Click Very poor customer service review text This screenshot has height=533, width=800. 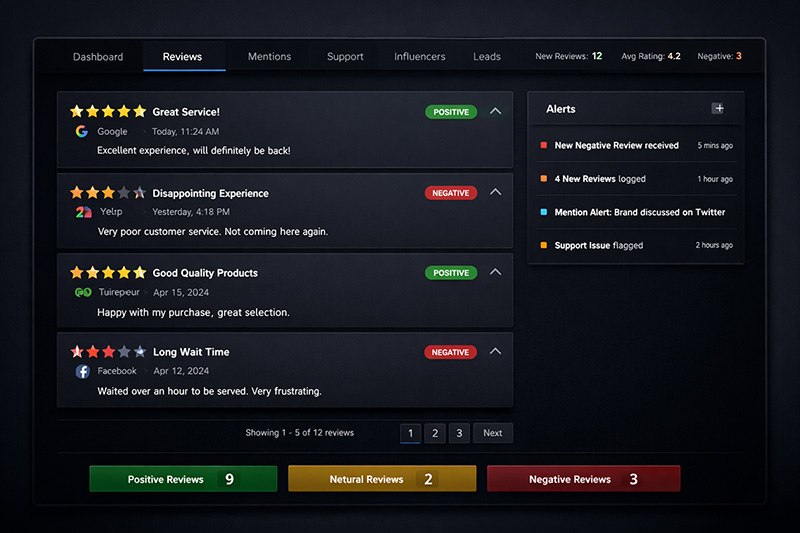coord(213,232)
